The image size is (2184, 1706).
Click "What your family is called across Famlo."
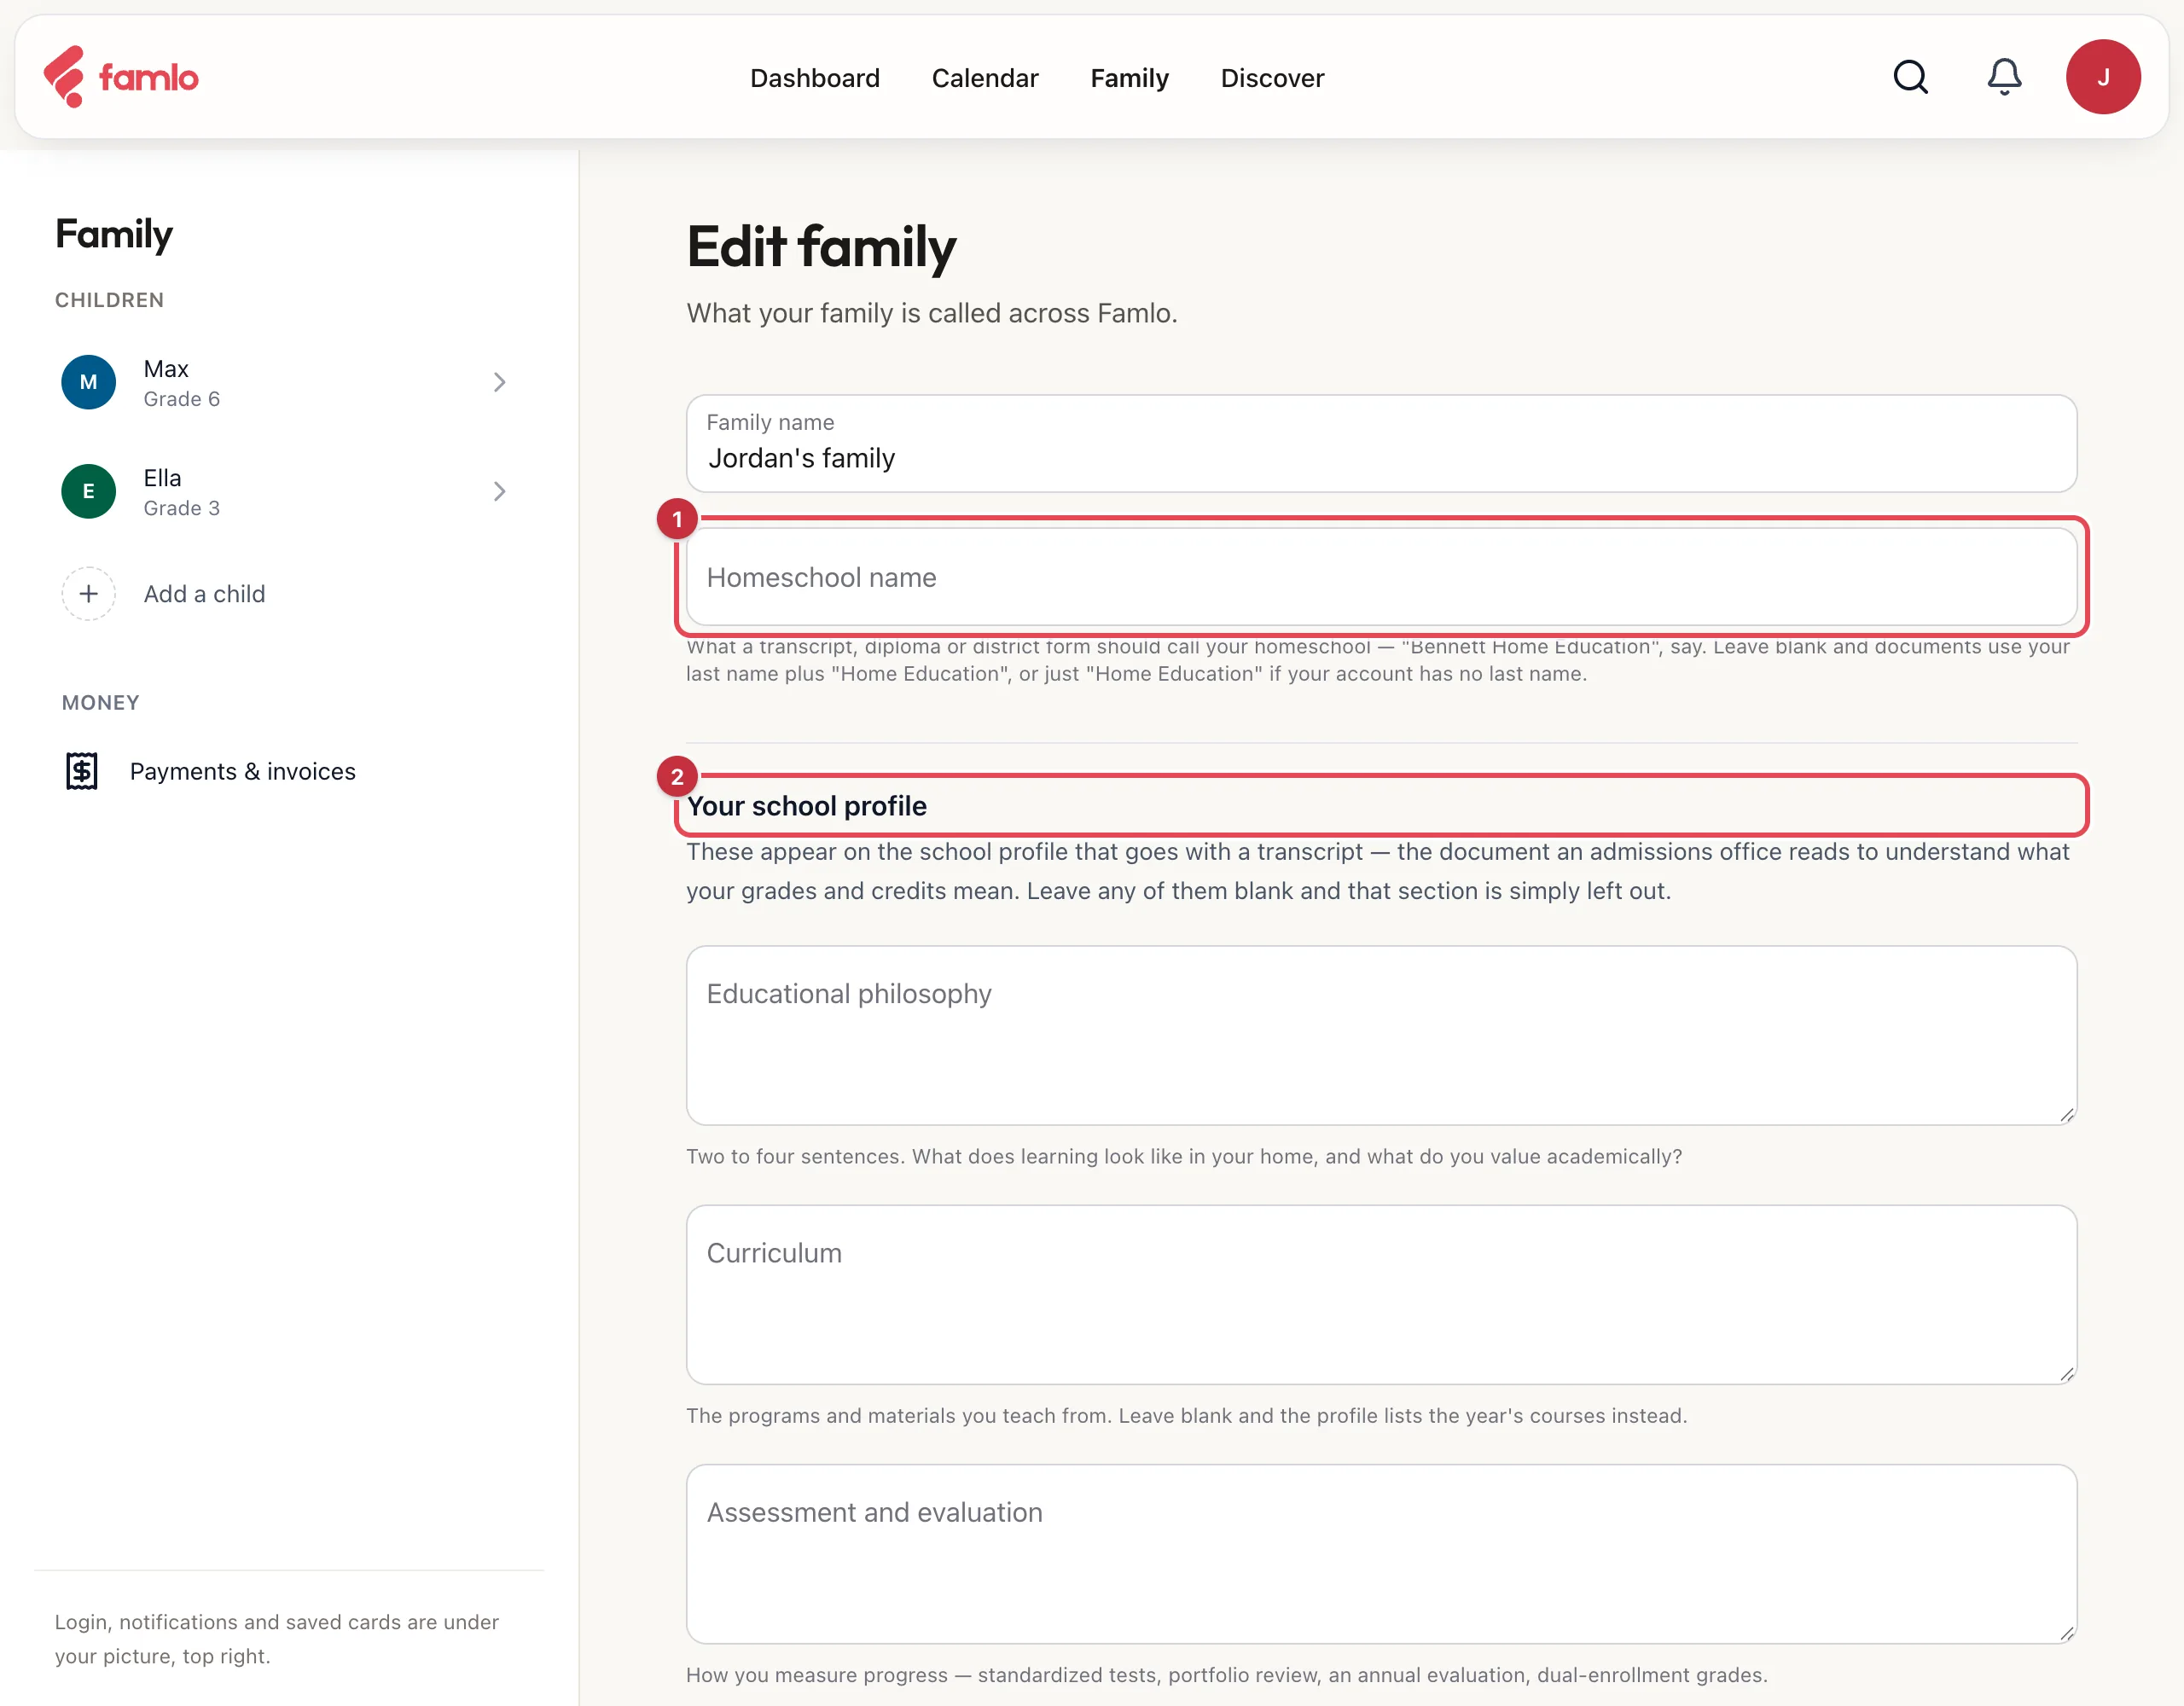point(932,313)
